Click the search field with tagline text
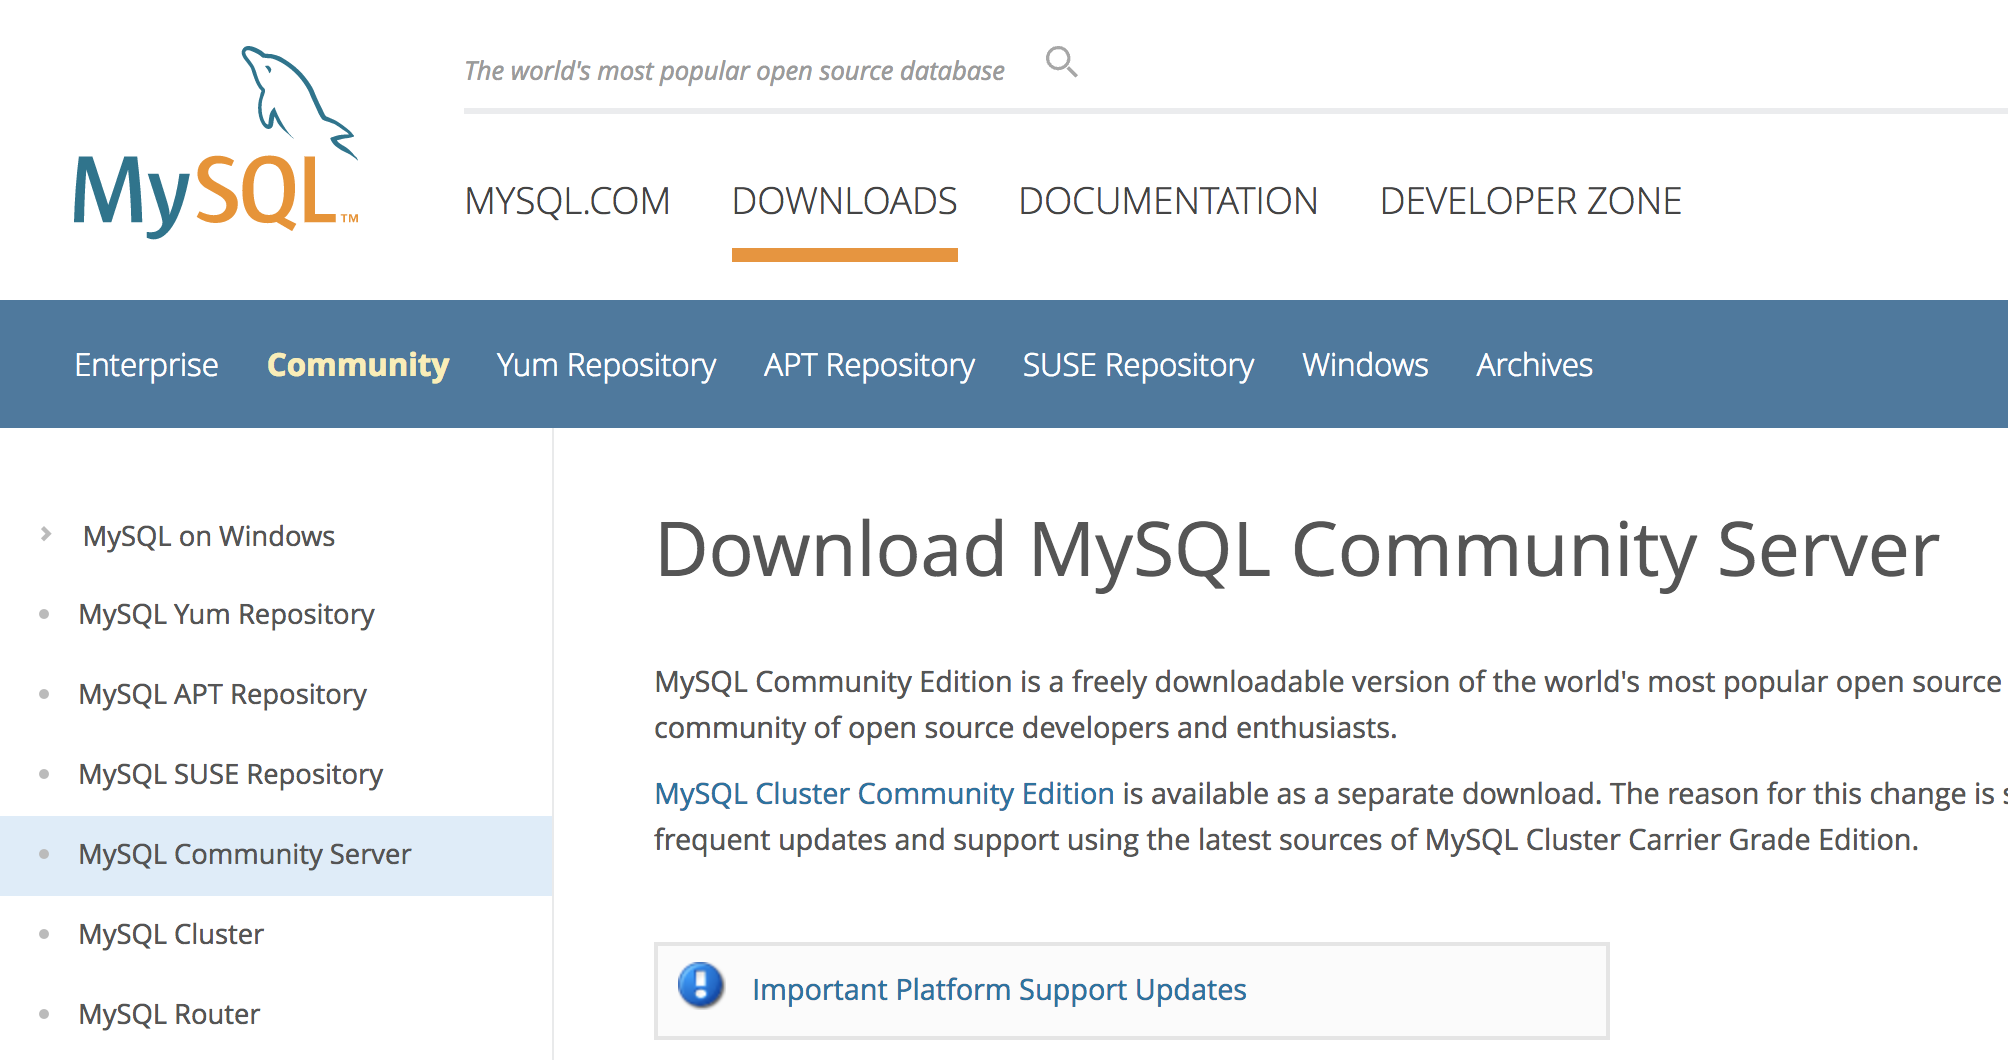2008x1060 pixels. [734, 71]
